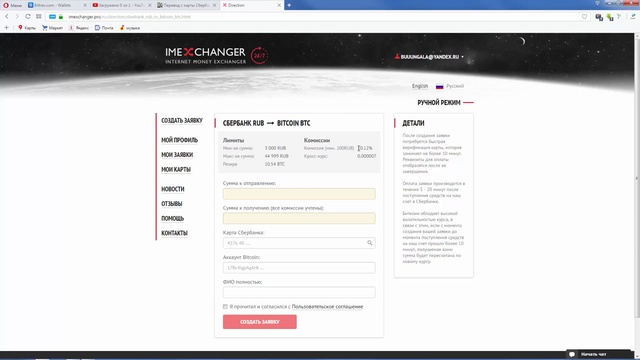Image resolution: width=640 pixels, height=360 pixels.
Task: Open Контакты in sidebar
Action: (174, 233)
